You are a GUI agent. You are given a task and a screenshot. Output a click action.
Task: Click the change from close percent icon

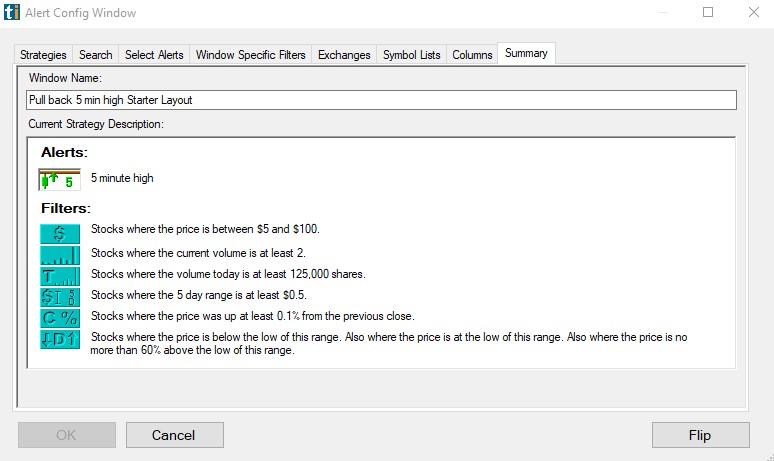pos(59,317)
